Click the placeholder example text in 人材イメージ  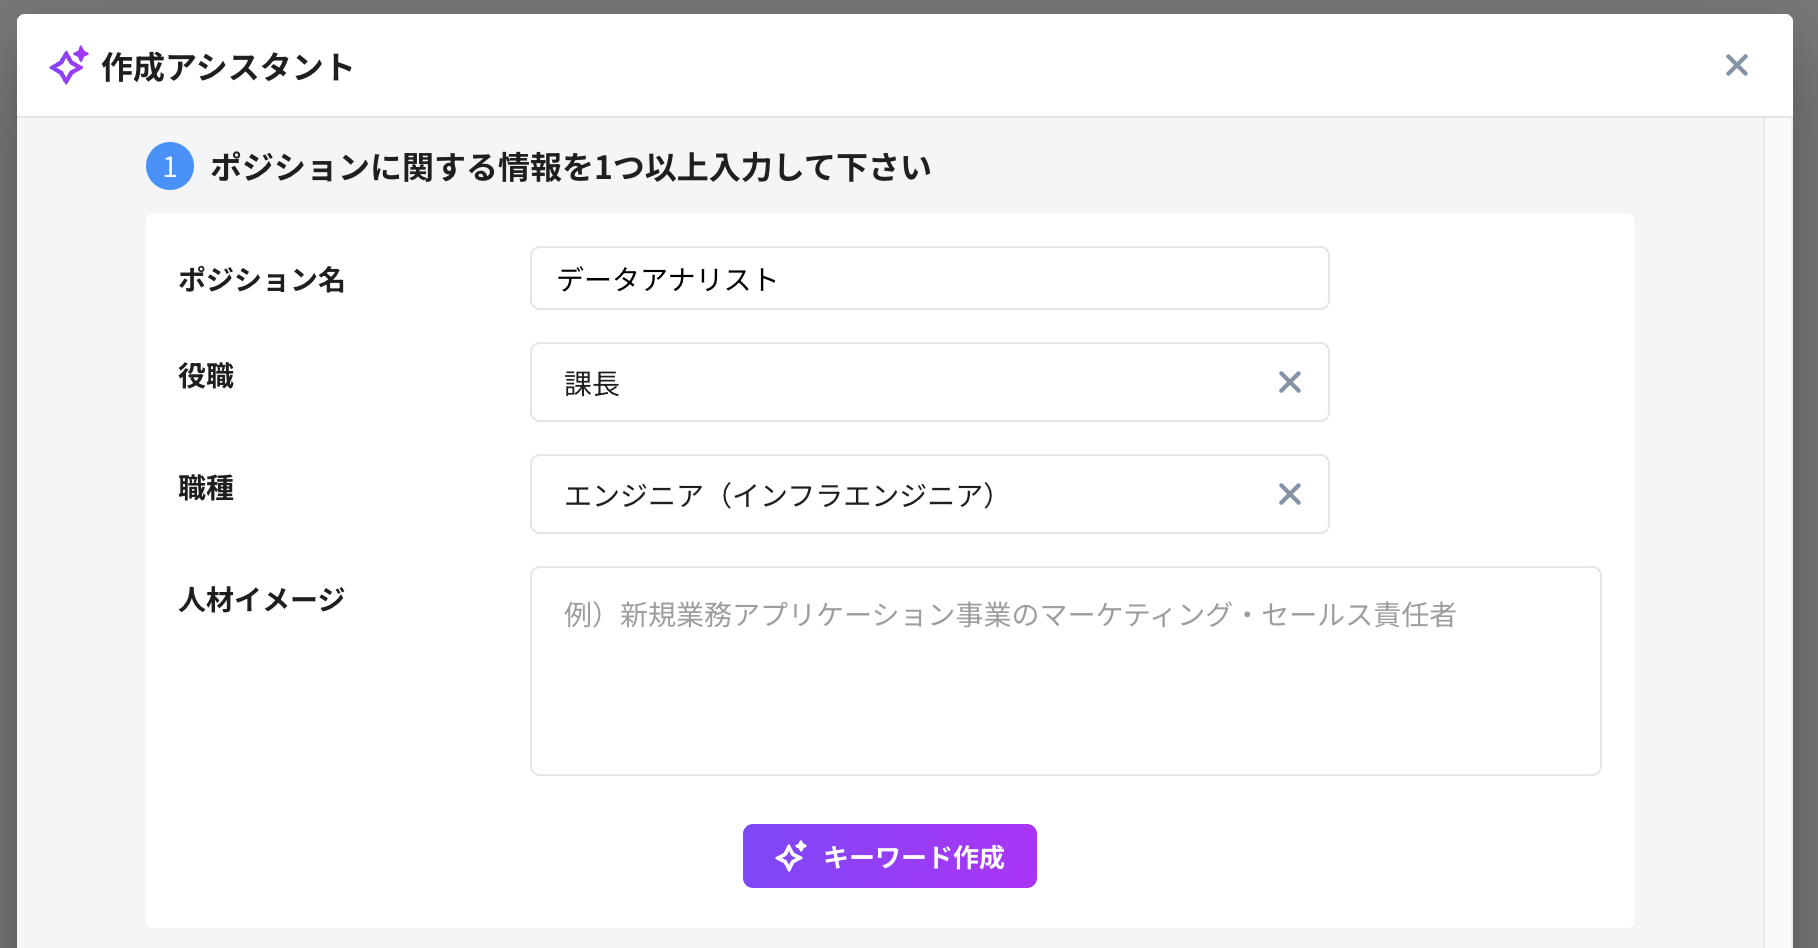(1007, 616)
